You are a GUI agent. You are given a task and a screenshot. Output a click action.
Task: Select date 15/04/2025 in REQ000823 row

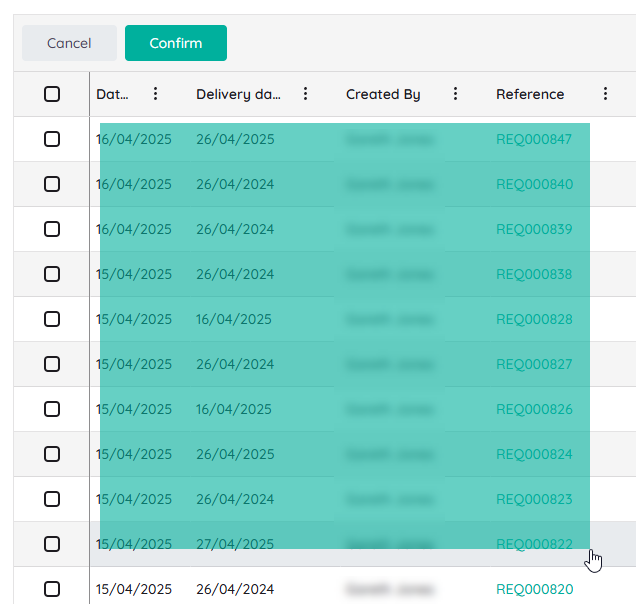pos(134,499)
